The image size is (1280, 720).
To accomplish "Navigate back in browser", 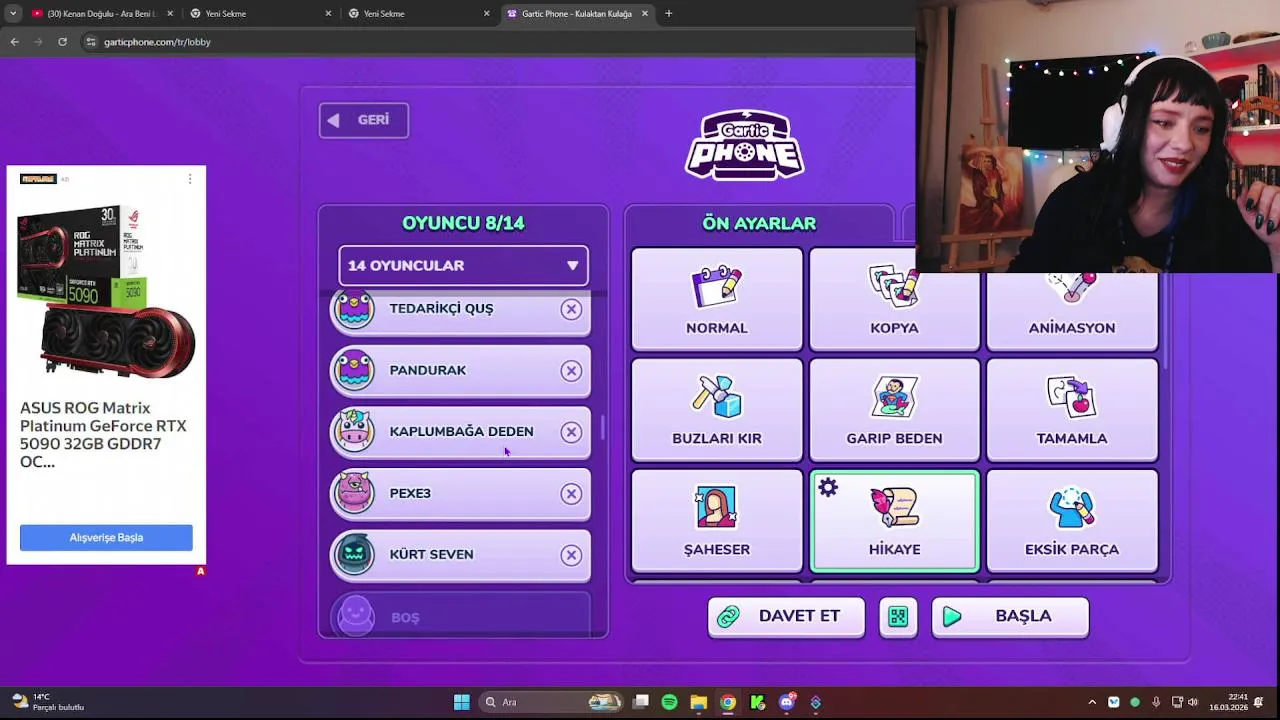I will (x=14, y=42).
